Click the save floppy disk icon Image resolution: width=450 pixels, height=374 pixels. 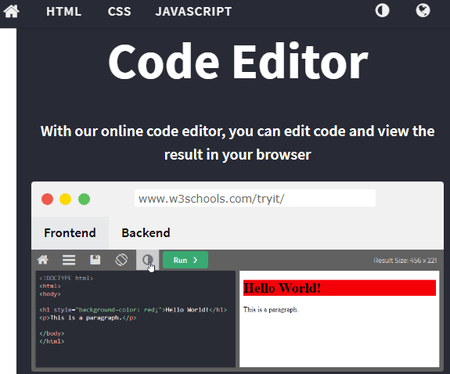point(95,260)
